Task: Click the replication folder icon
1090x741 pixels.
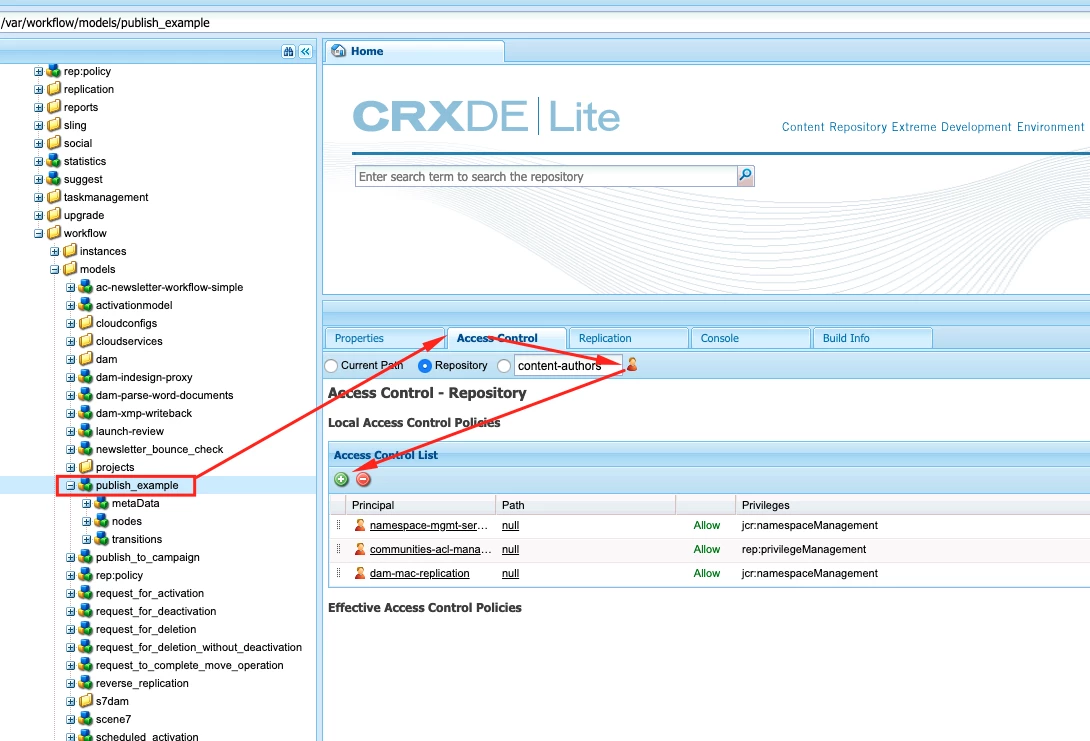Action: pyautogui.click(x=54, y=89)
